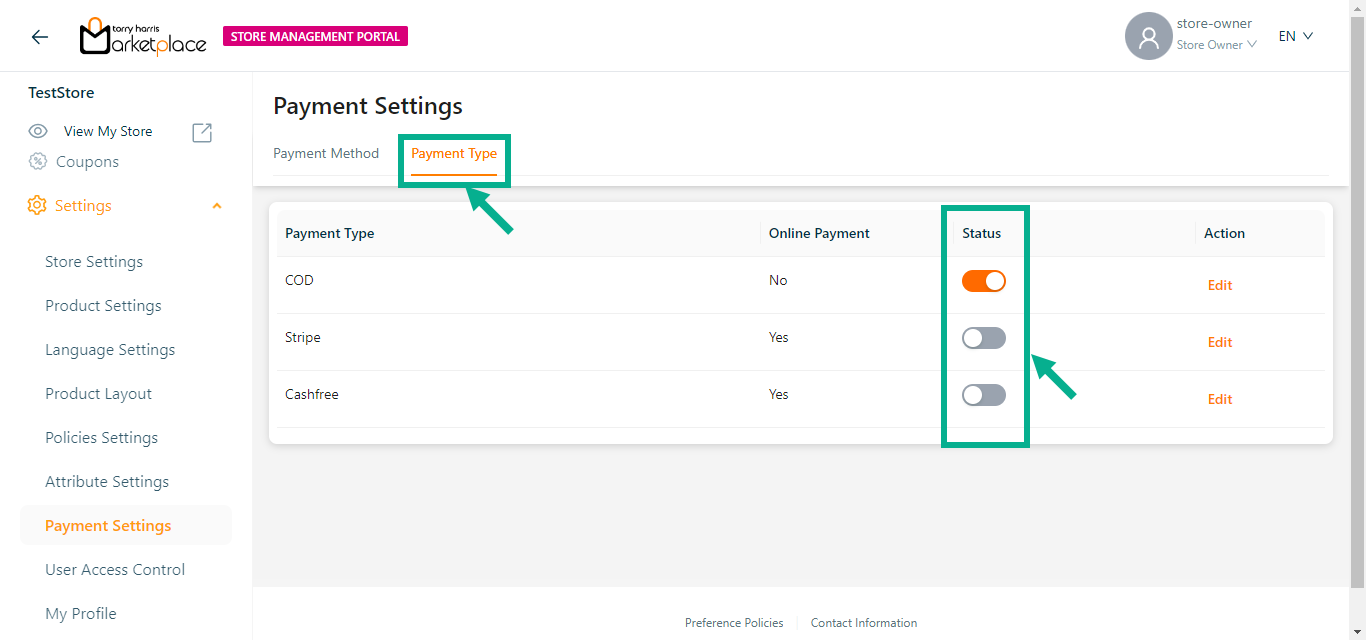Select the Payment Type tab
This screenshot has width=1366, height=640.
click(x=454, y=153)
